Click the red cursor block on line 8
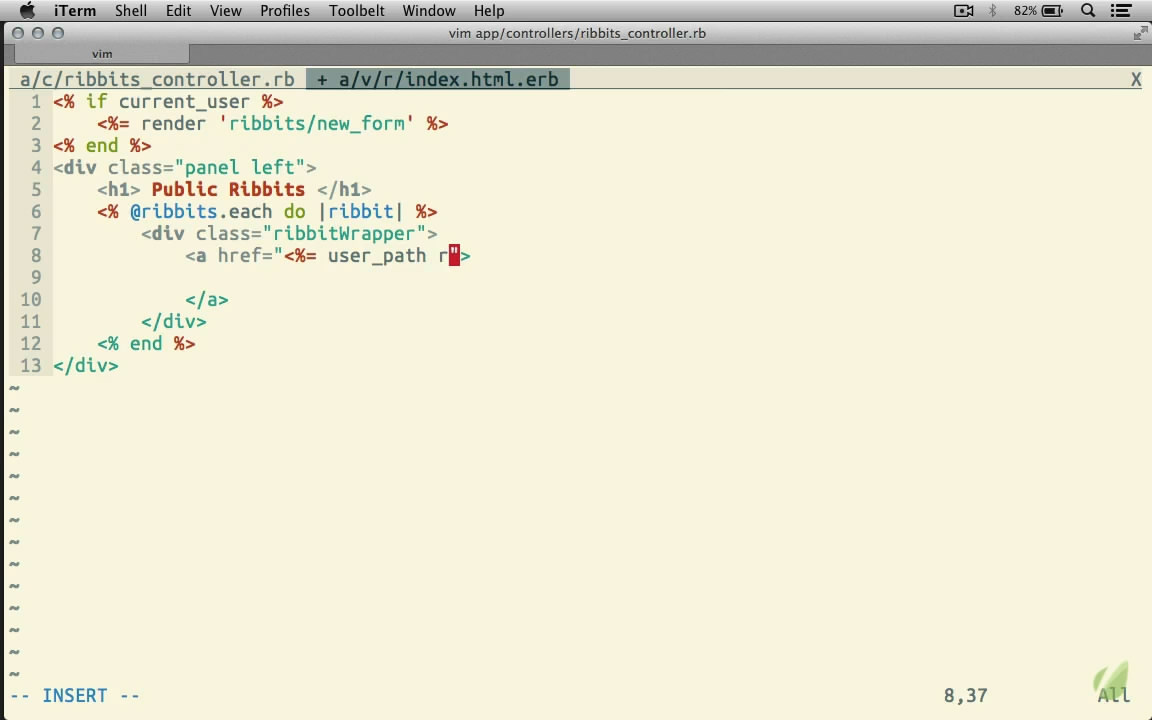Viewport: 1152px width, 720px height. [454, 256]
